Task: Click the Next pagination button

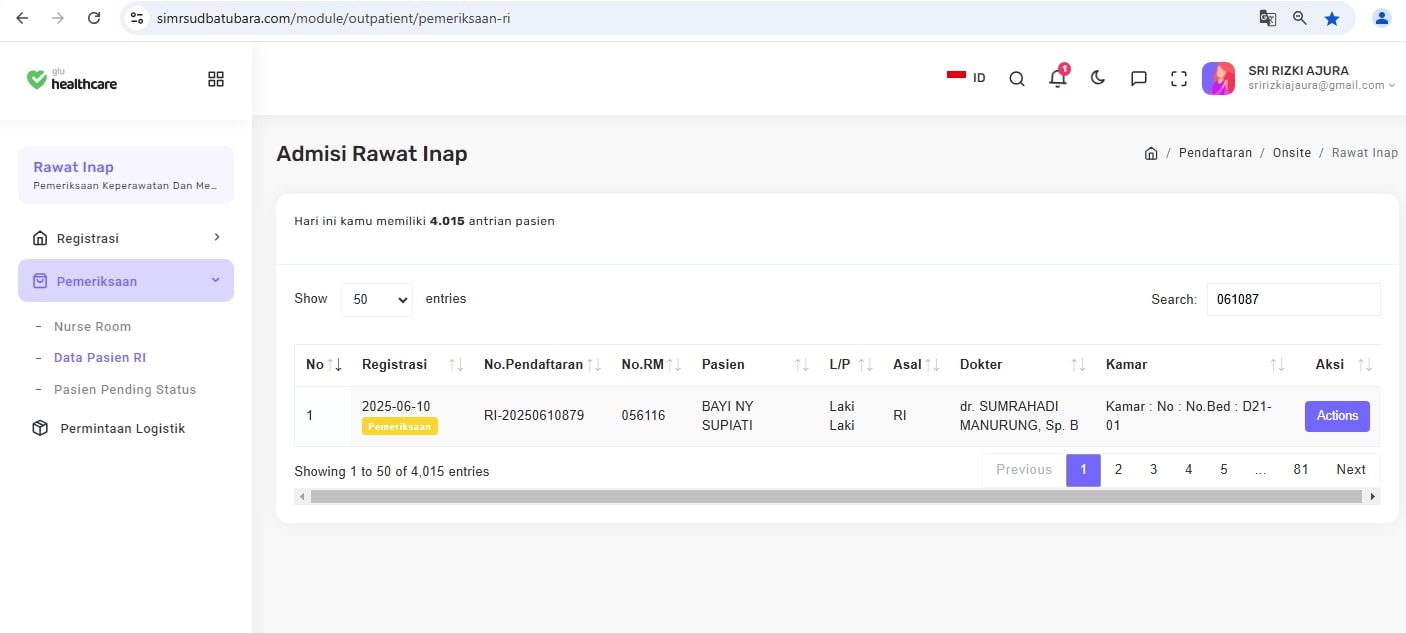Action: point(1351,470)
